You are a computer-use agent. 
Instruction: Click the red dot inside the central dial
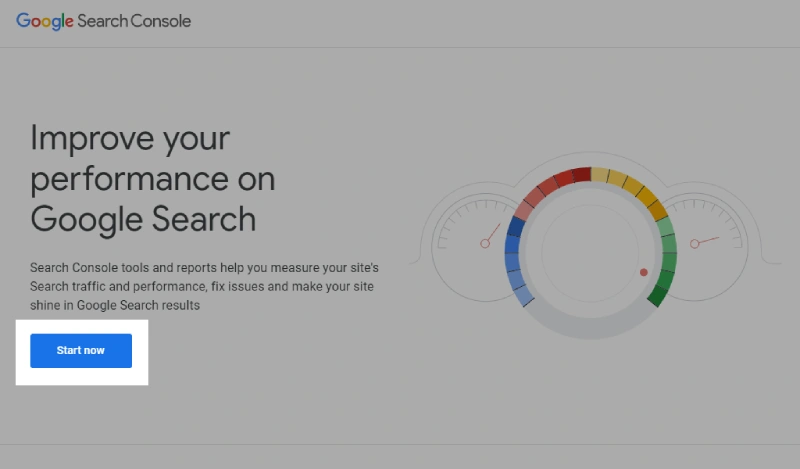pos(644,273)
